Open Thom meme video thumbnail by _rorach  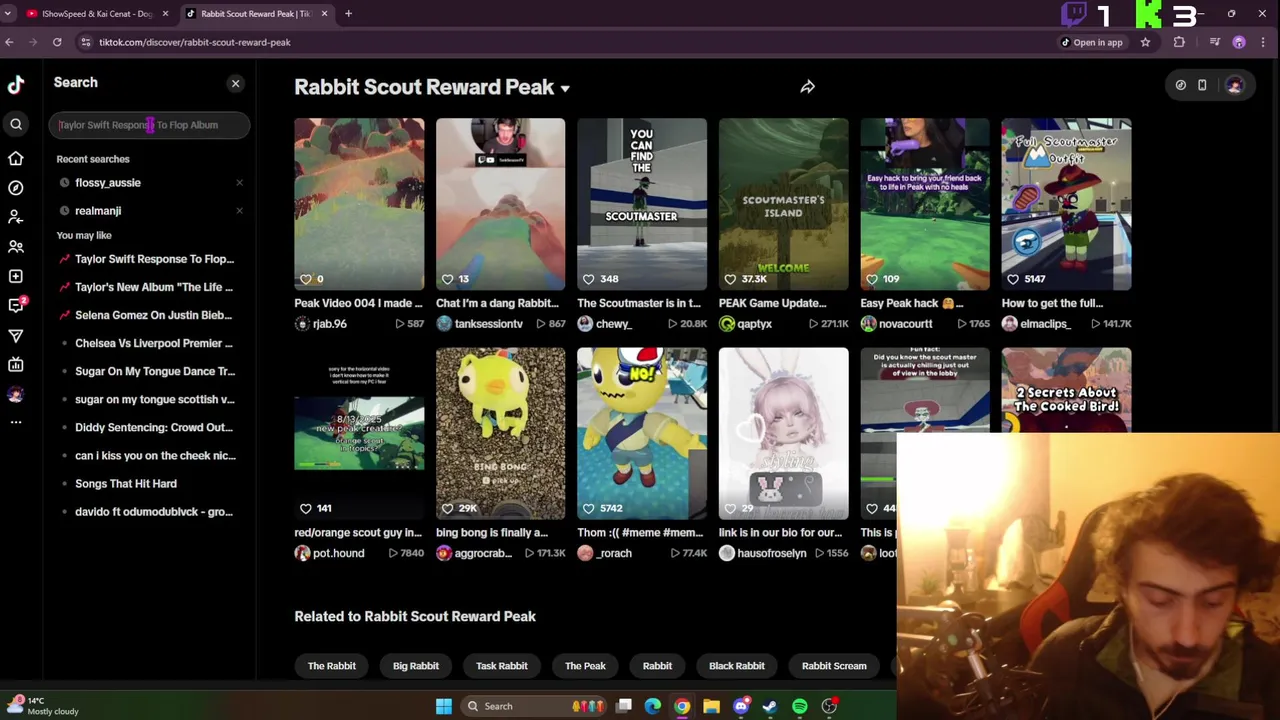point(642,433)
